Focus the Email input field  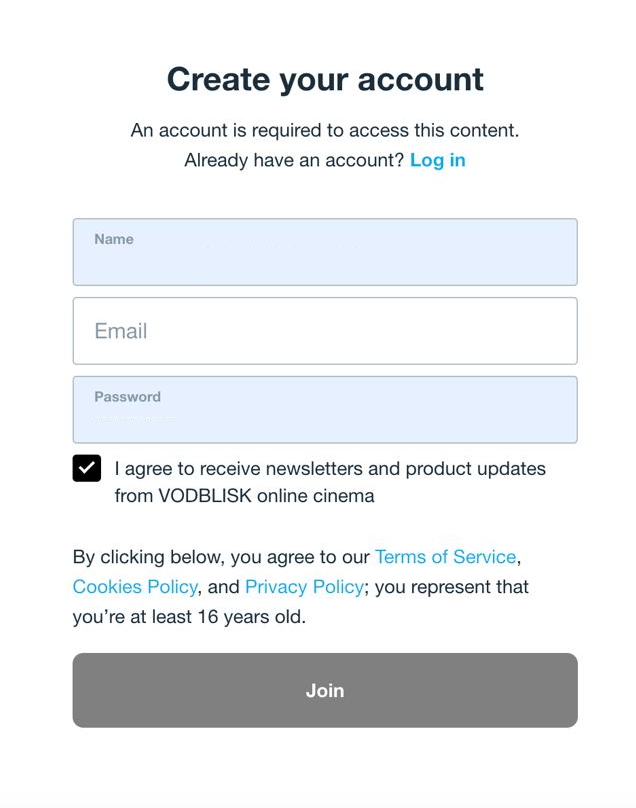325,331
